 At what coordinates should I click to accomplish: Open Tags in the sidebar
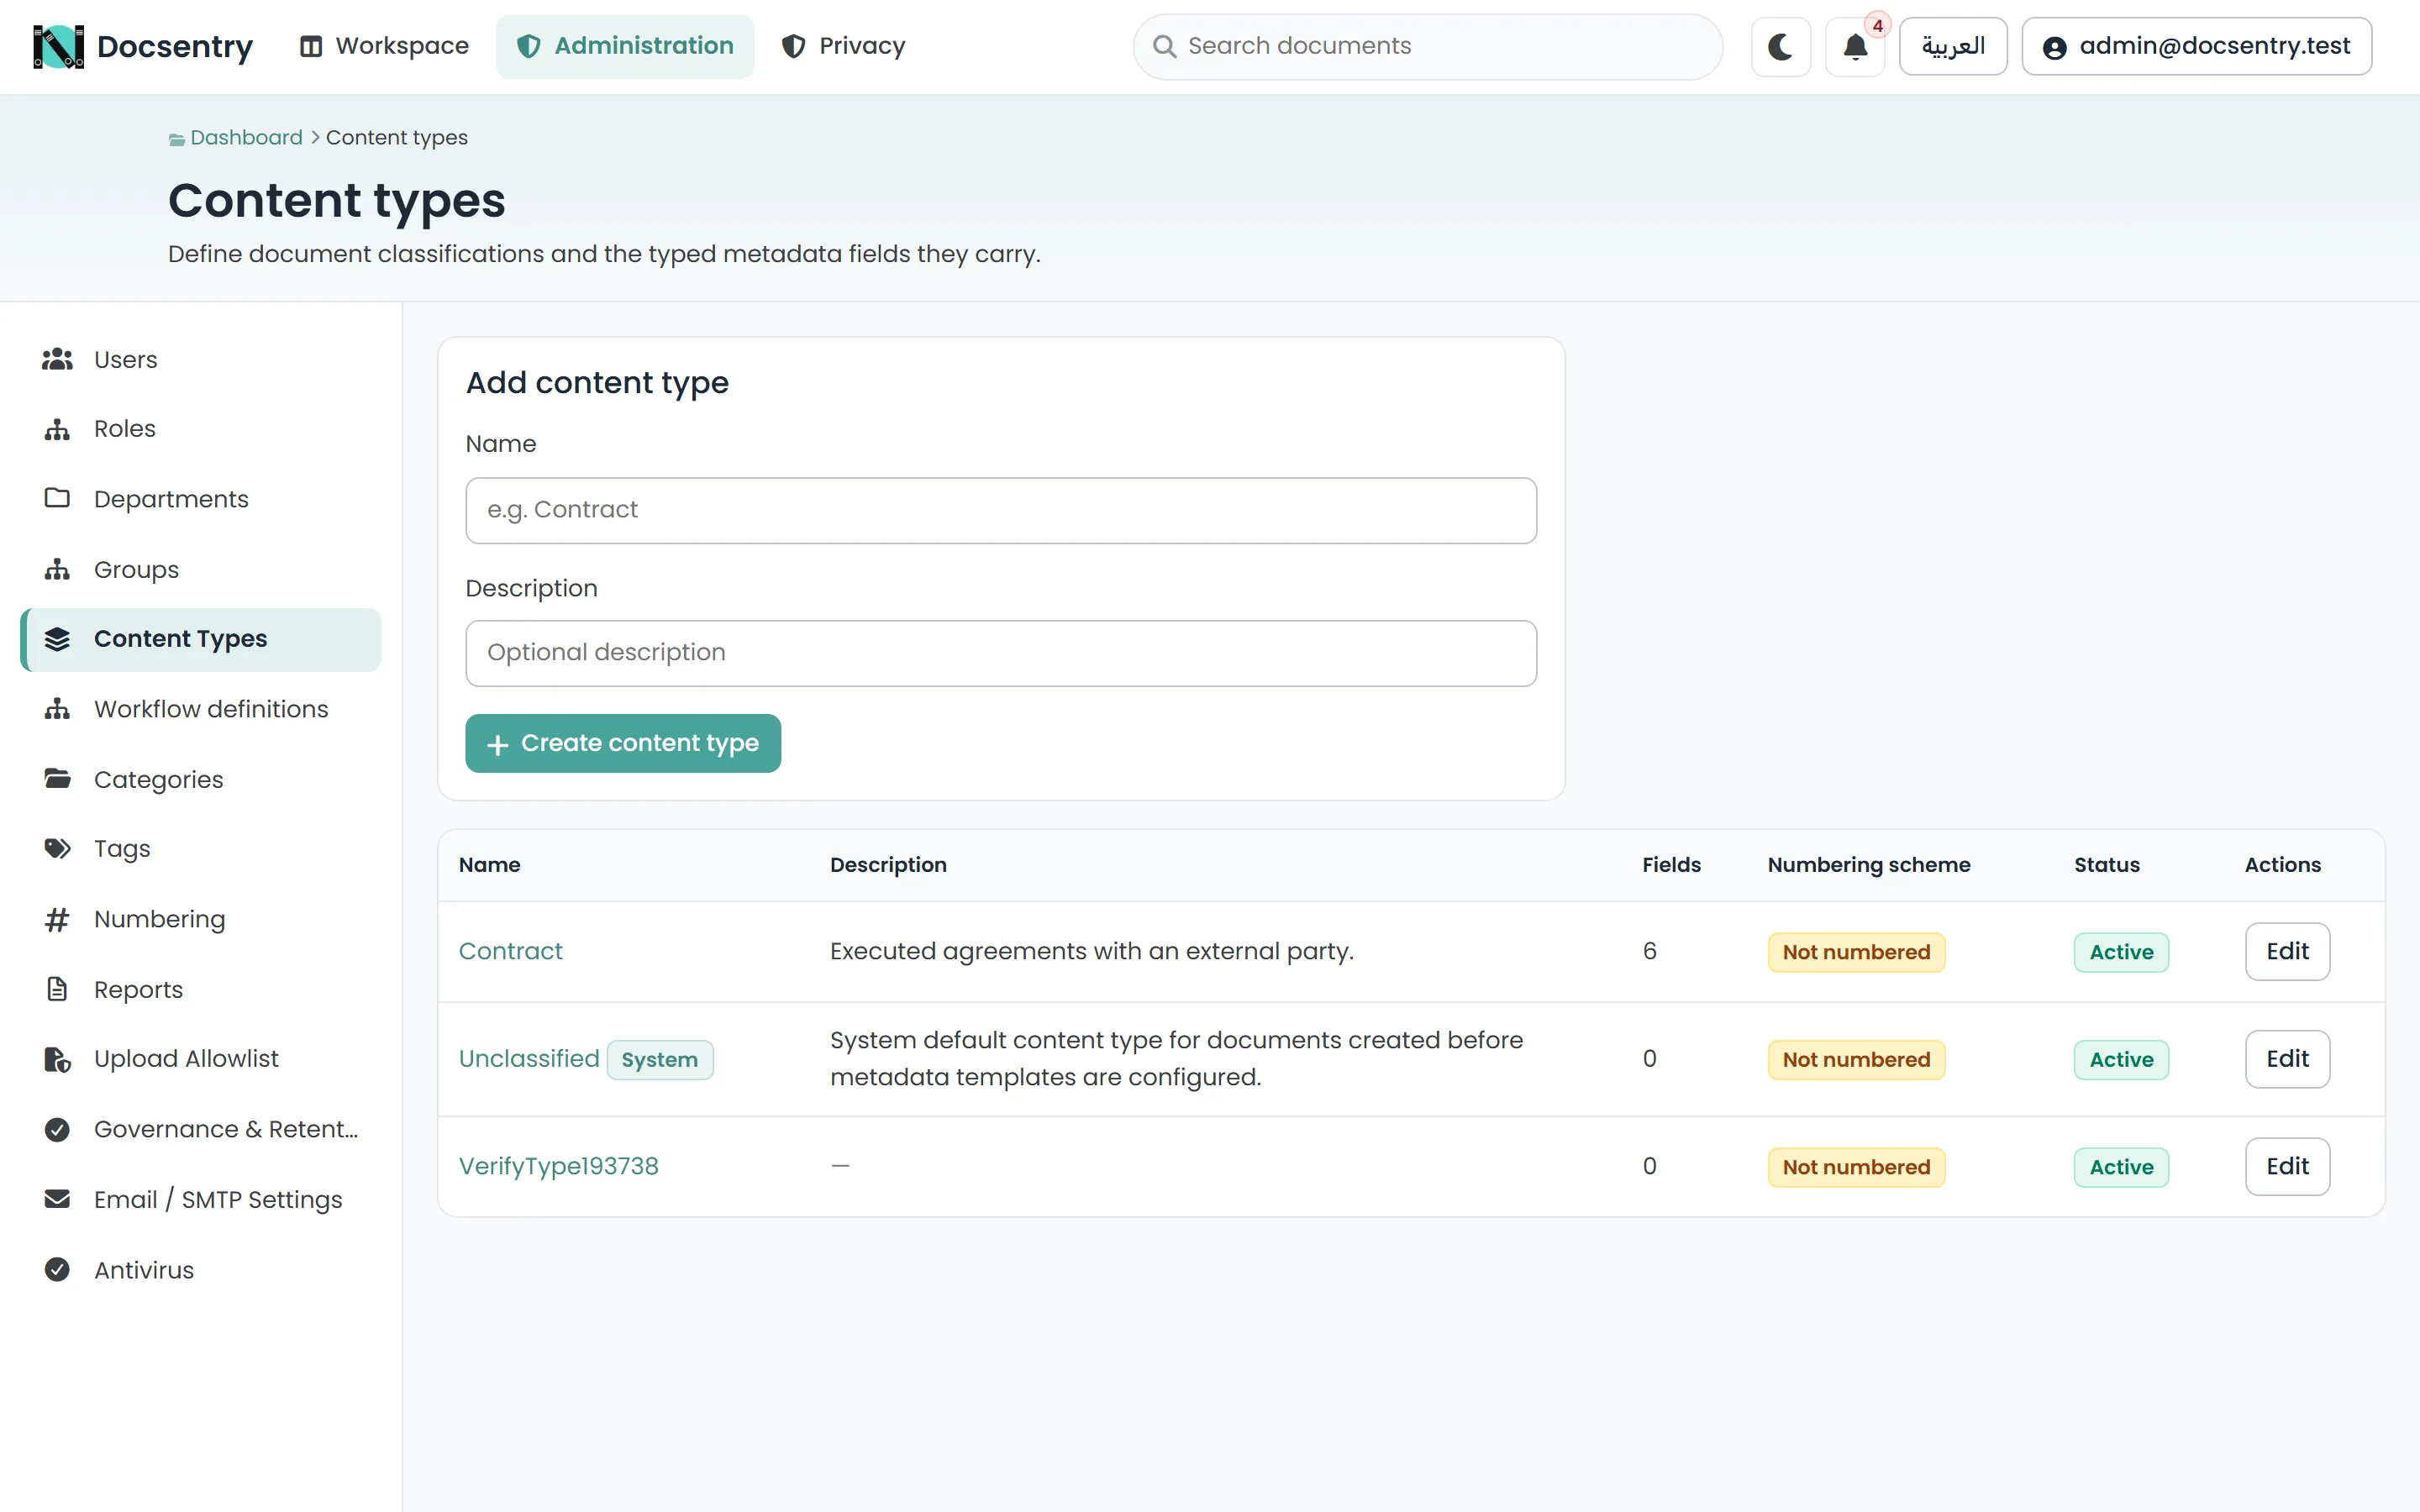(201, 849)
